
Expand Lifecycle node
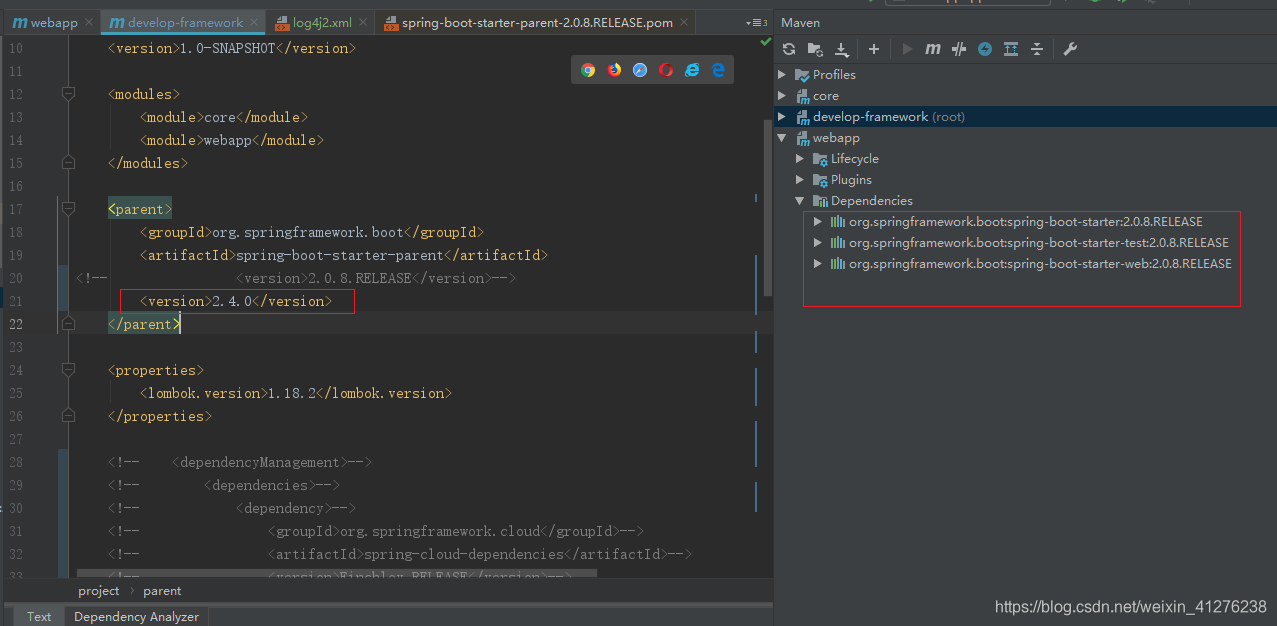800,159
